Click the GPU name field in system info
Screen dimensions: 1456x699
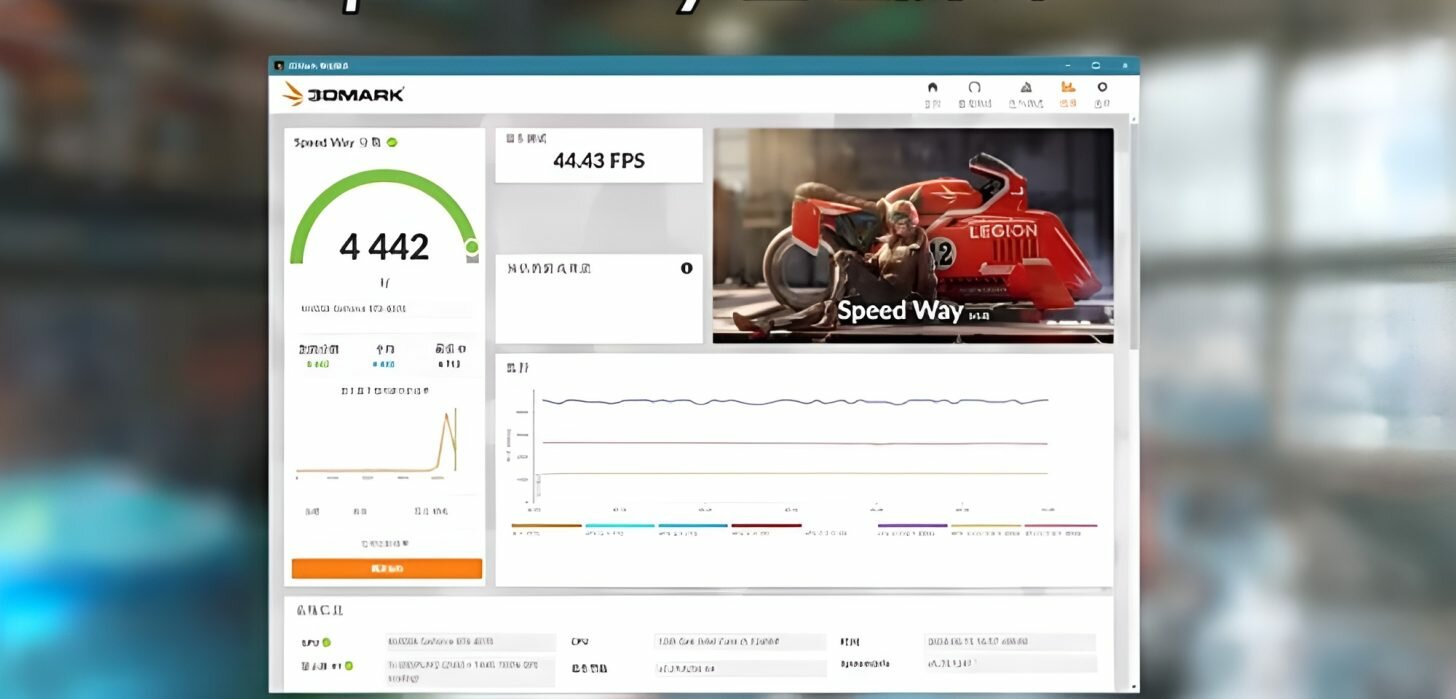[471, 642]
